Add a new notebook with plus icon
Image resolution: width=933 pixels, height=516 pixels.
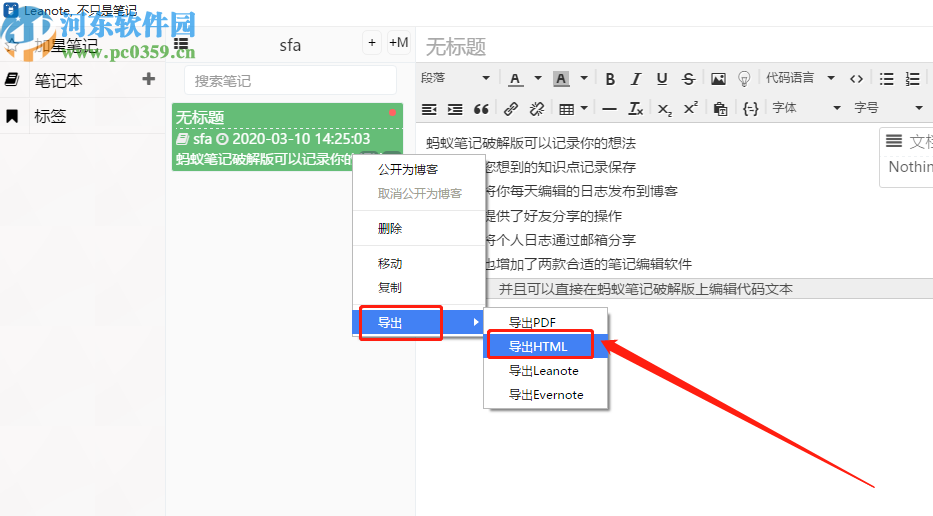(x=149, y=79)
